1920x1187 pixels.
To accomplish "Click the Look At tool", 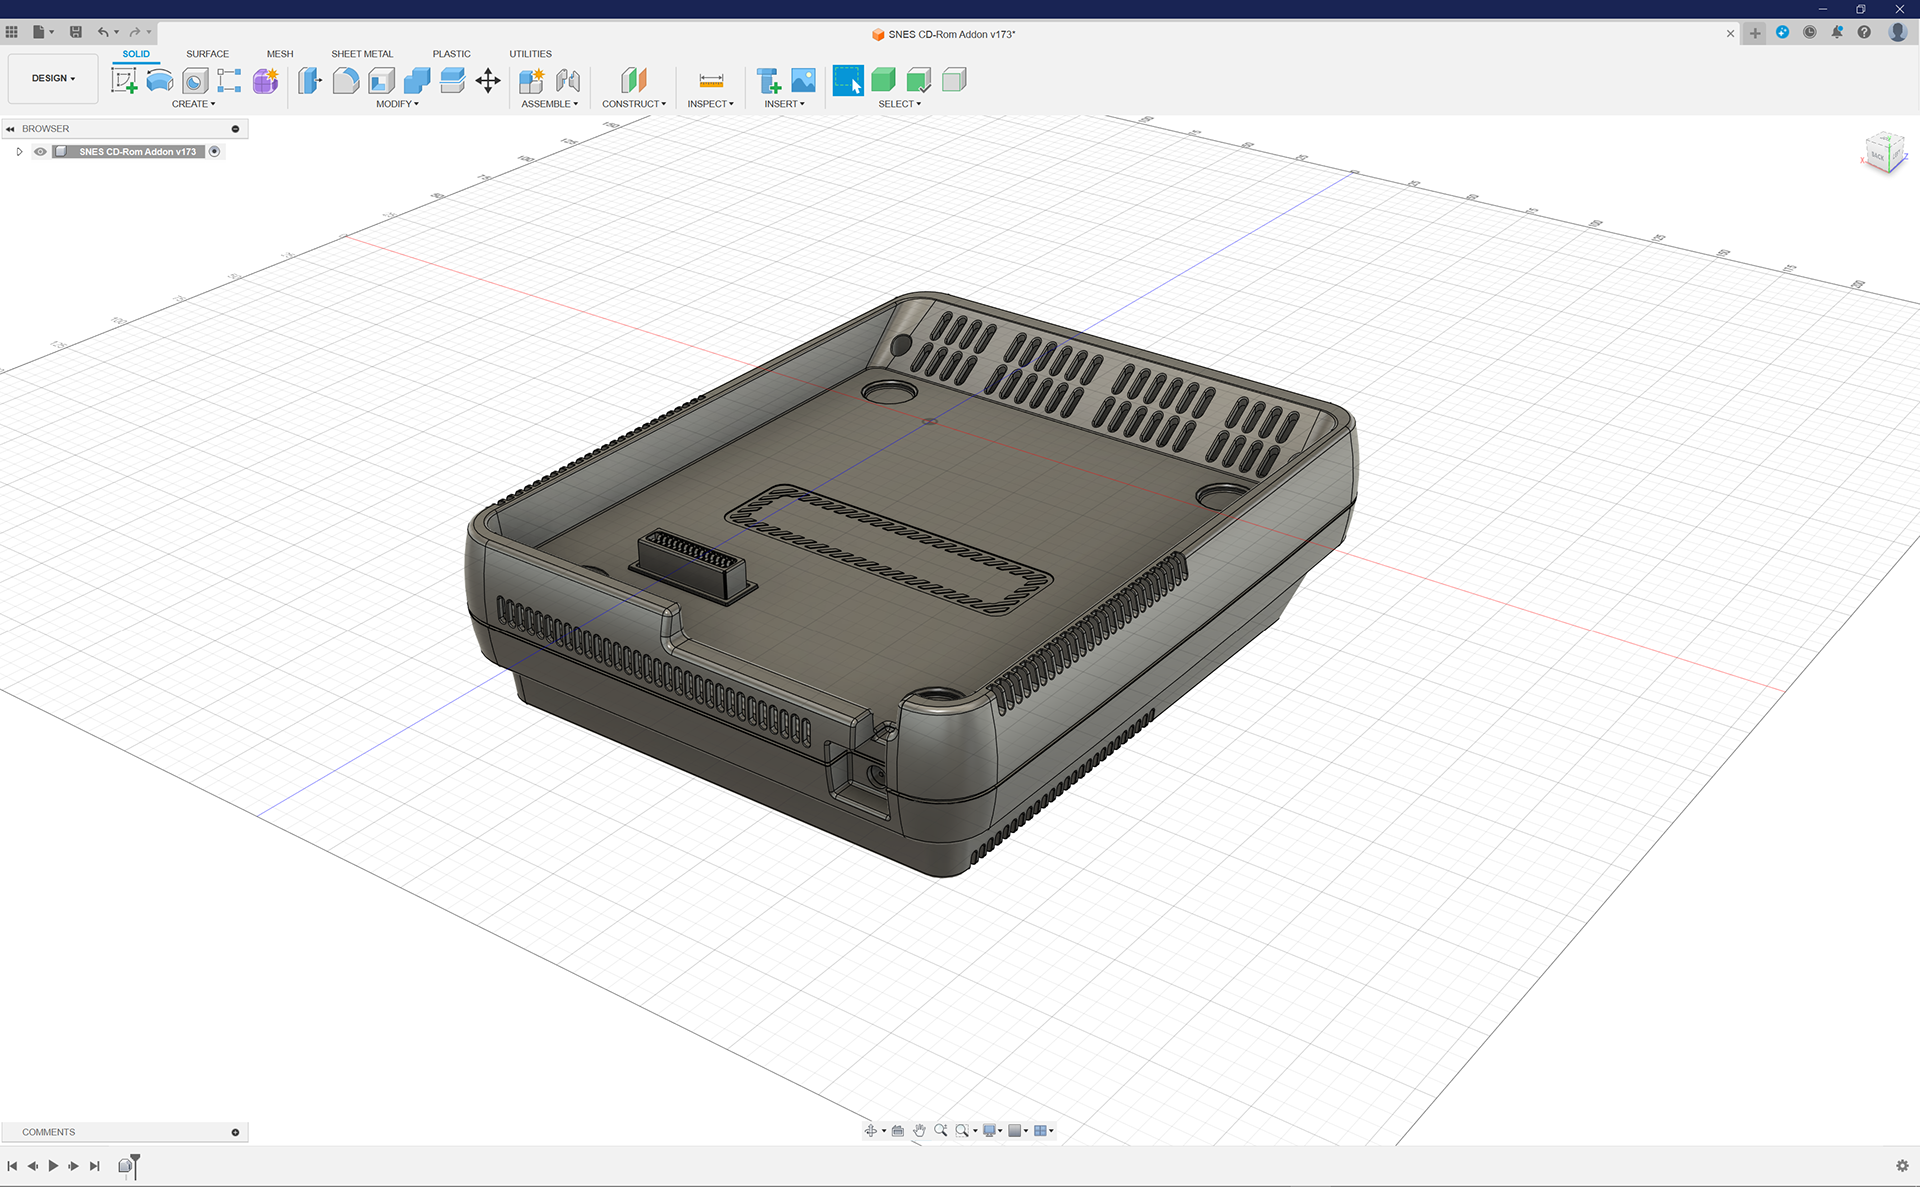I will [x=898, y=1131].
